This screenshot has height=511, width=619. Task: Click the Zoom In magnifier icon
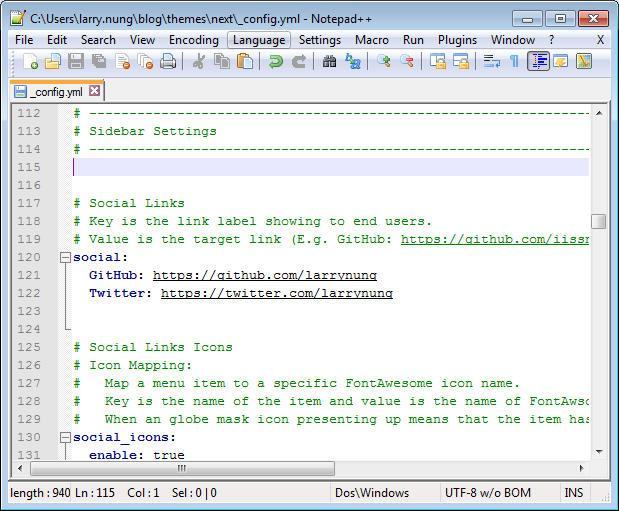point(383,62)
